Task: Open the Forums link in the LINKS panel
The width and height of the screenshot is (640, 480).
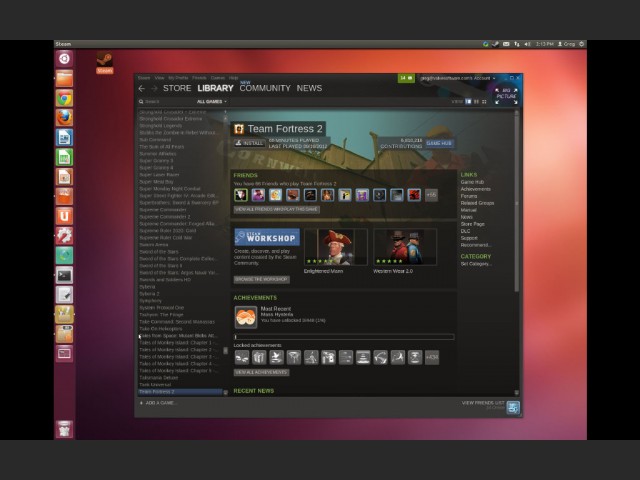Action: click(x=469, y=196)
